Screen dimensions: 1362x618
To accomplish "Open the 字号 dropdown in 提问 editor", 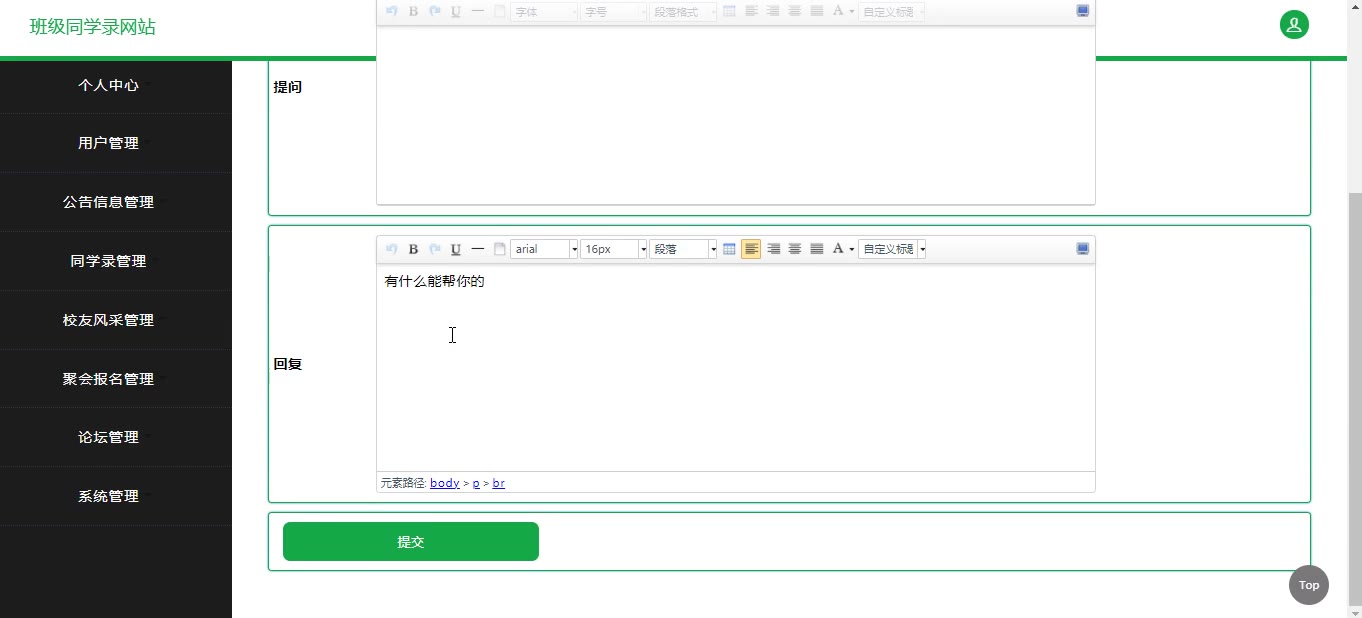I will click(x=614, y=12).
